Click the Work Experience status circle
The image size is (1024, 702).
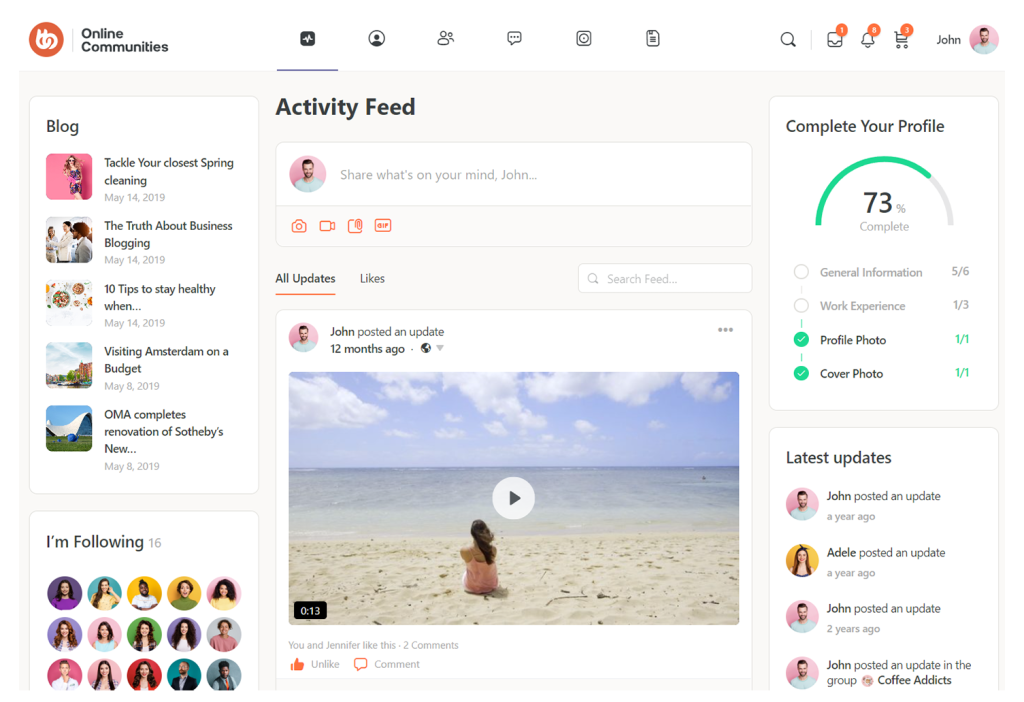tap(801, 306)
